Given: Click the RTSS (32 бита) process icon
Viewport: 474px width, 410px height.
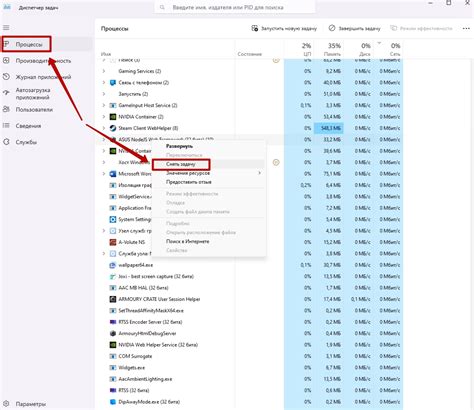Looking at the screenshot, I should click(113, 390).
